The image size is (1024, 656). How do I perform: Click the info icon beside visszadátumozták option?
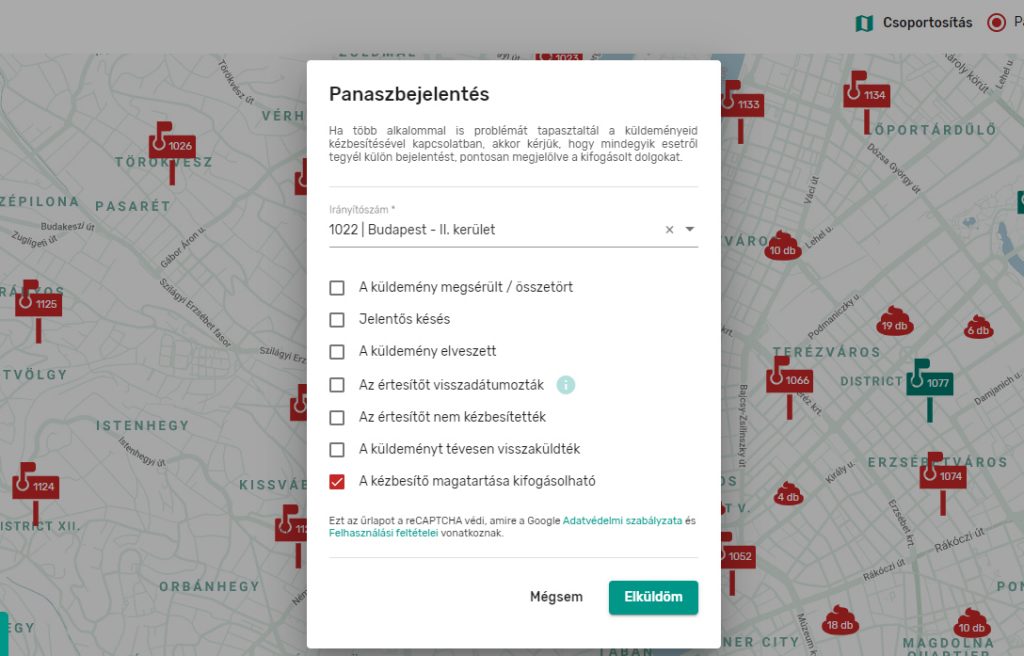click(x=566, y=385)
